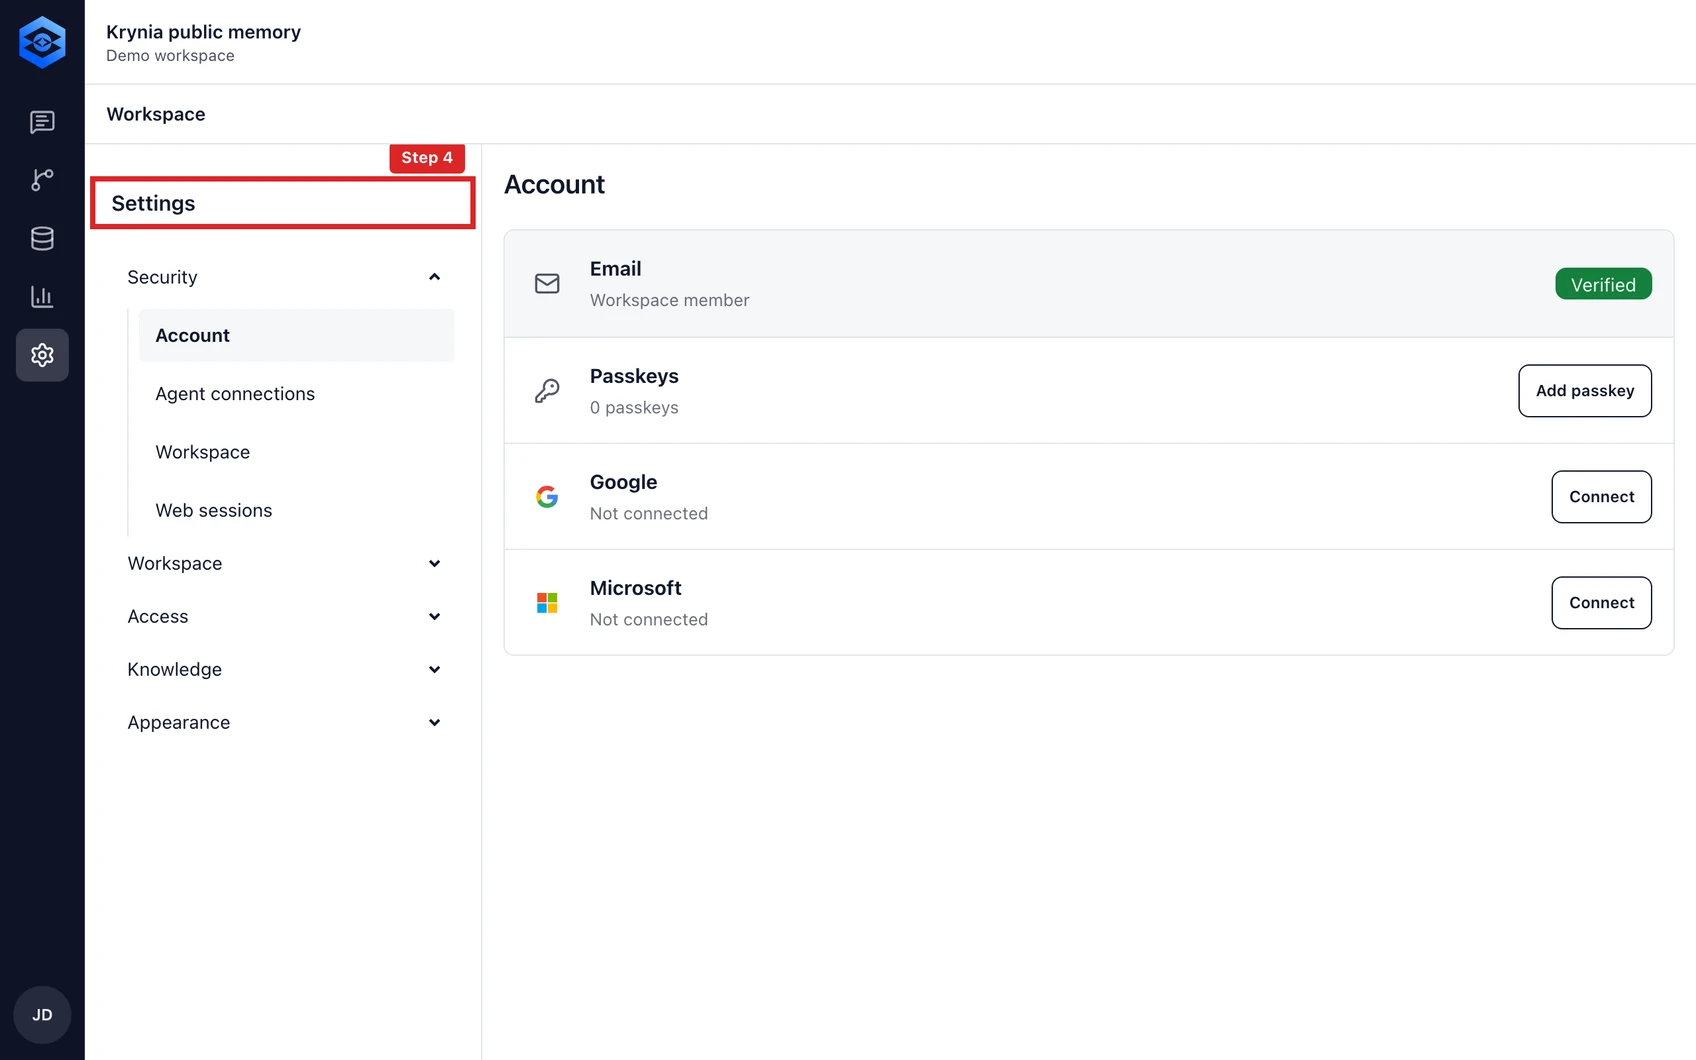
Task: Select the Account settings item
Action: click(x=296, y=335)
